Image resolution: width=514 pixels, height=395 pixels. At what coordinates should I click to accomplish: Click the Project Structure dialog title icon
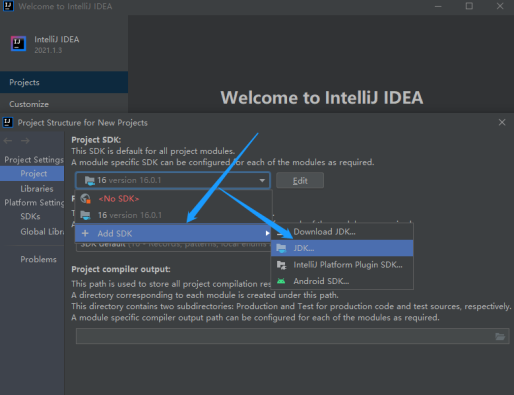point(8,122)
